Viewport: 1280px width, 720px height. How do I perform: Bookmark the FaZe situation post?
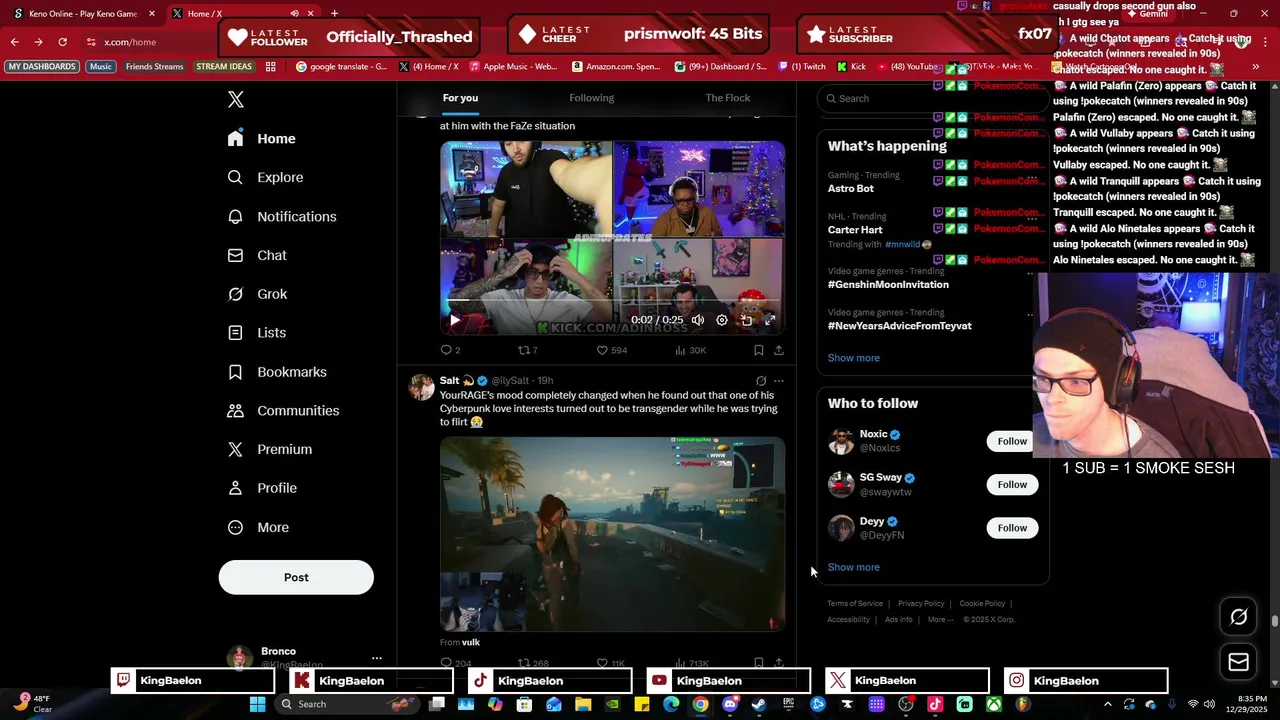[x=758, y=350]
